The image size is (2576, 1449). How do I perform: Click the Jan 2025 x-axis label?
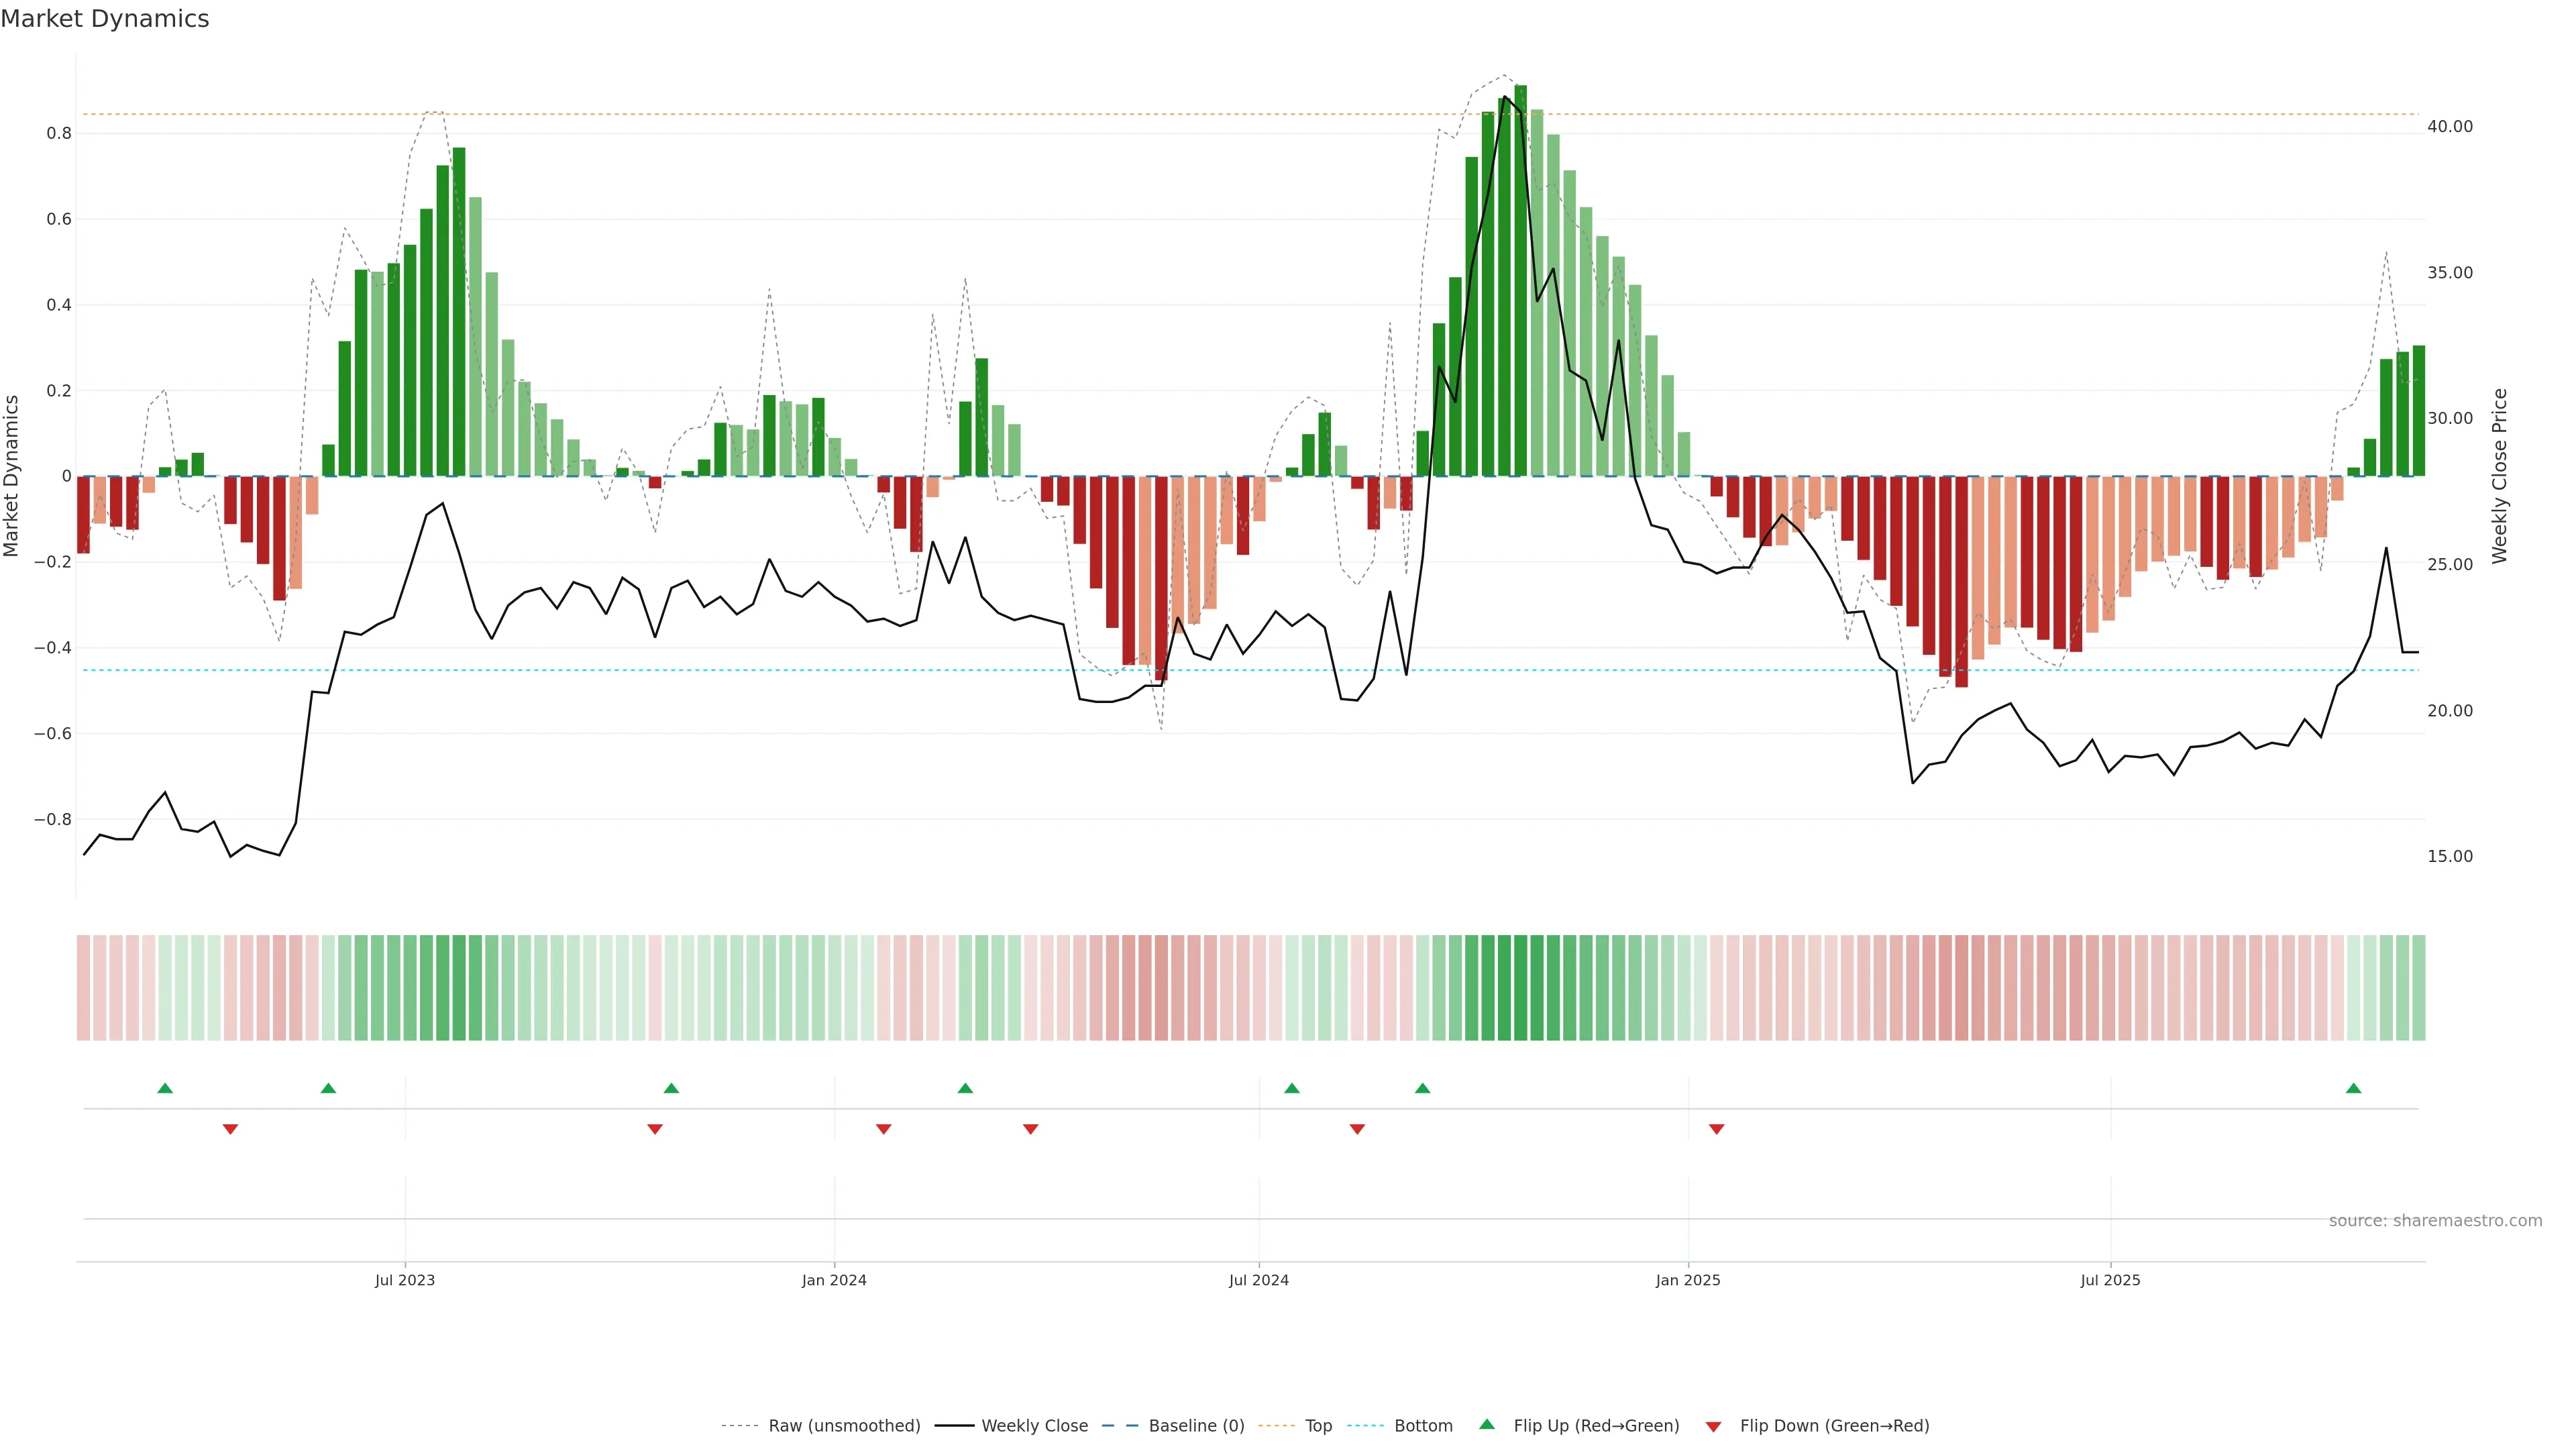click(x=1688, y=1280)
